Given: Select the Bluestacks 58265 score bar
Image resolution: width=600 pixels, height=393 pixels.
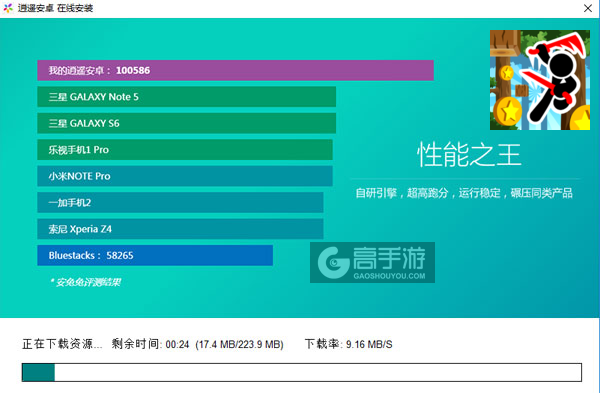Looking at the screenshot, I should (155, 255).
